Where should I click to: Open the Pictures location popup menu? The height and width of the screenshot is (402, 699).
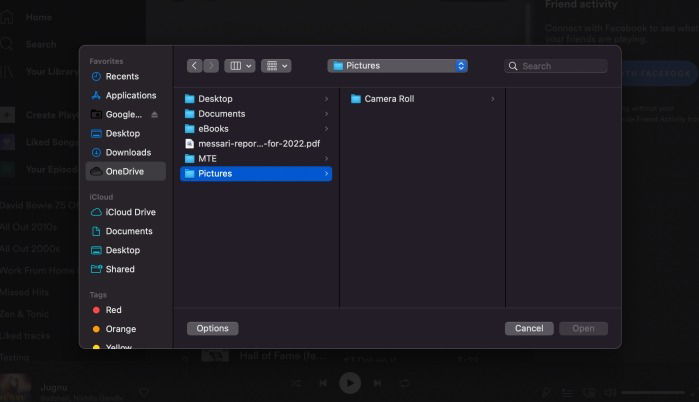point(398,66)
